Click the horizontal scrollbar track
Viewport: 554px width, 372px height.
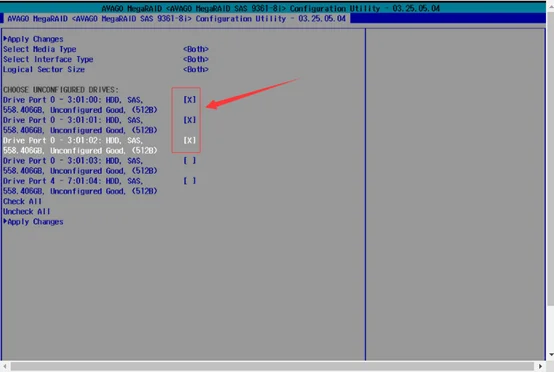coord(272,366)
